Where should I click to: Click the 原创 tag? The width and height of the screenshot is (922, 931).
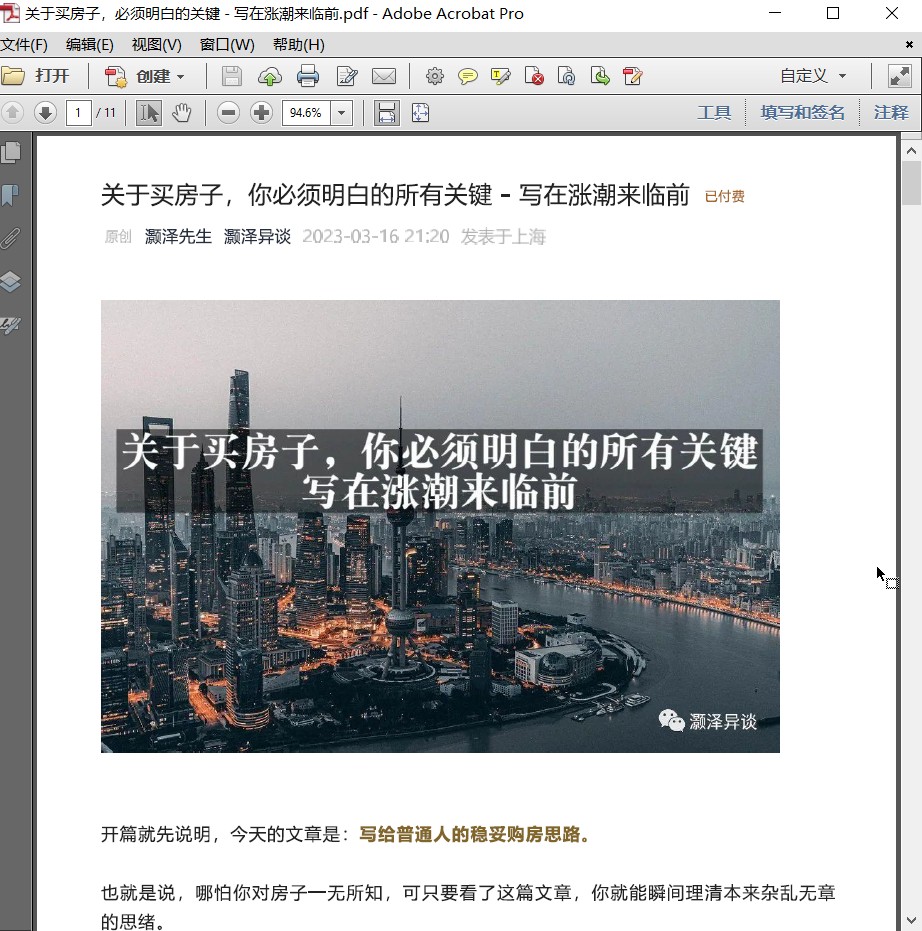click(118, 236)
